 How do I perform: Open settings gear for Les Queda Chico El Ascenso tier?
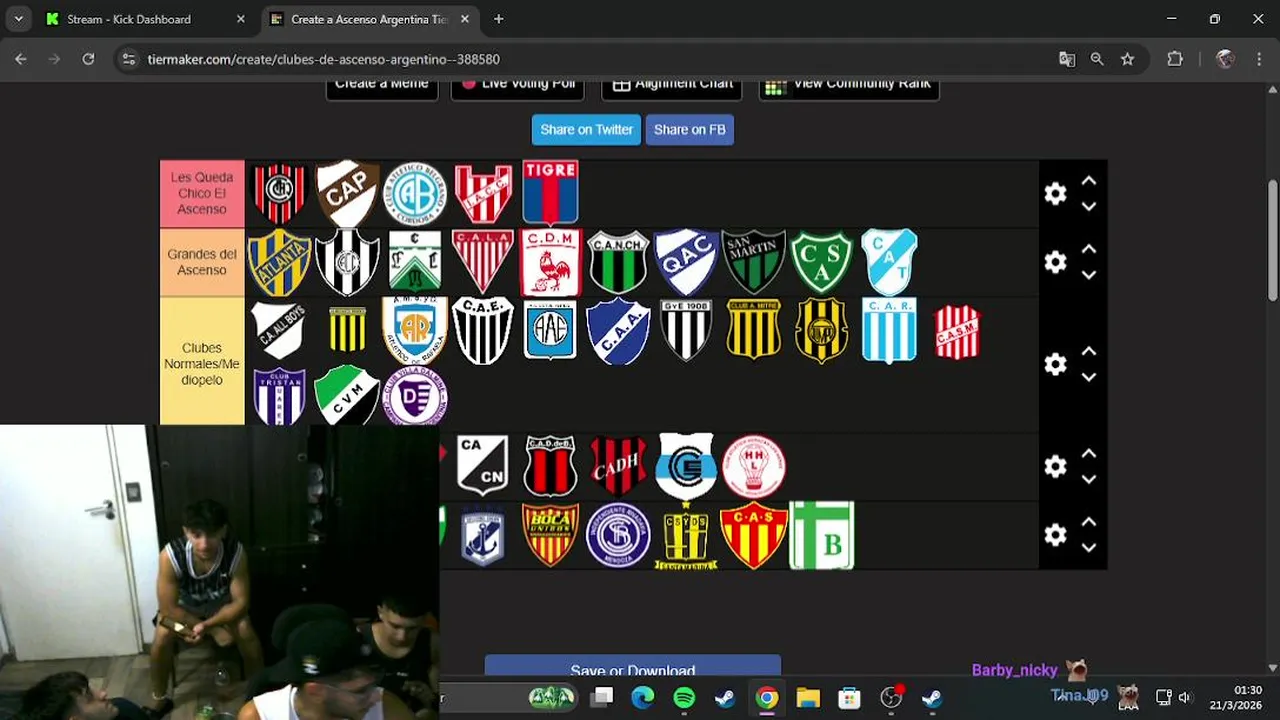pos(1055,194)
